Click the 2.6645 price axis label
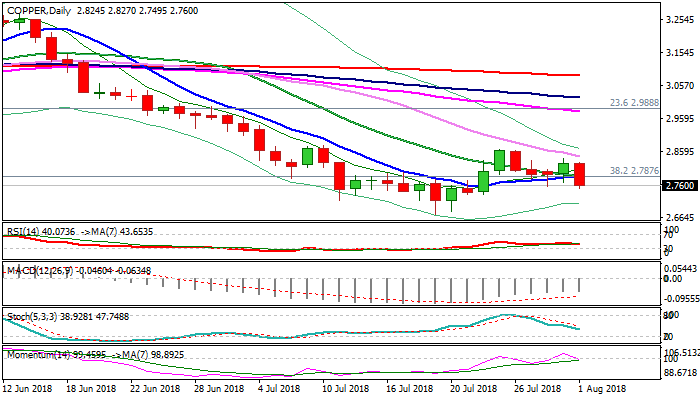 click(680, 218)
